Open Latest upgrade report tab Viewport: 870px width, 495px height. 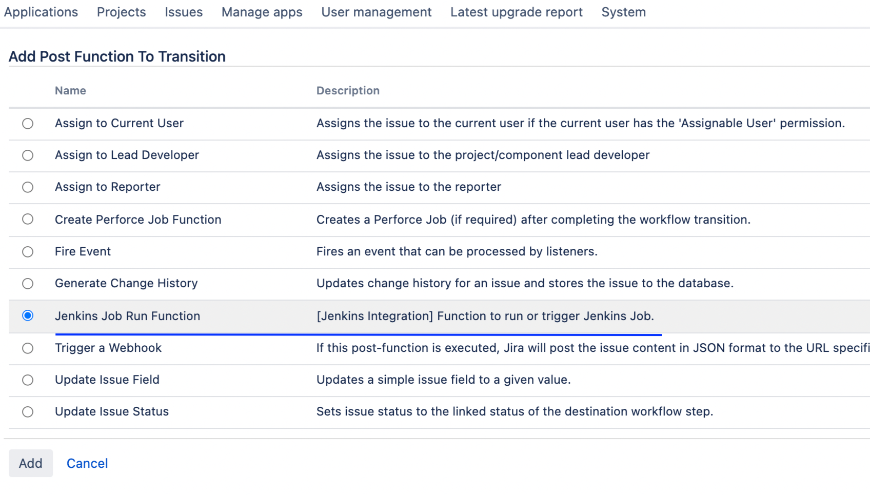(x=516, y=12)
